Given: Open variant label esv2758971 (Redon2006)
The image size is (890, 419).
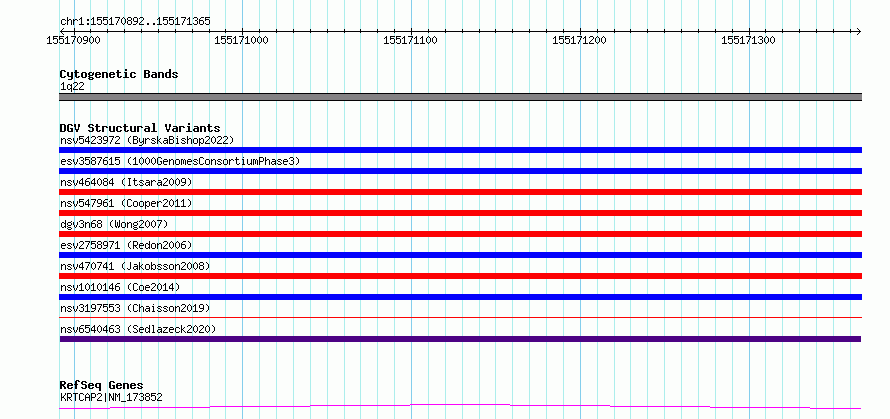Looking at the screenshot, I should (x=126, y=245).
